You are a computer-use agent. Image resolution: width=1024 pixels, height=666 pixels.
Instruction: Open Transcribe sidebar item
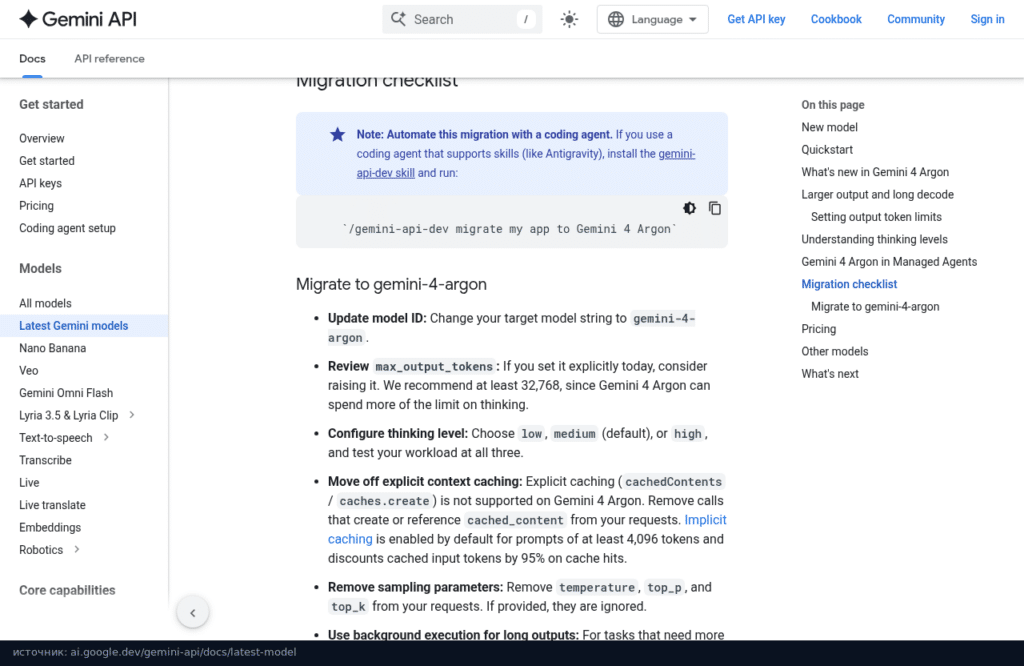point(45,460)
